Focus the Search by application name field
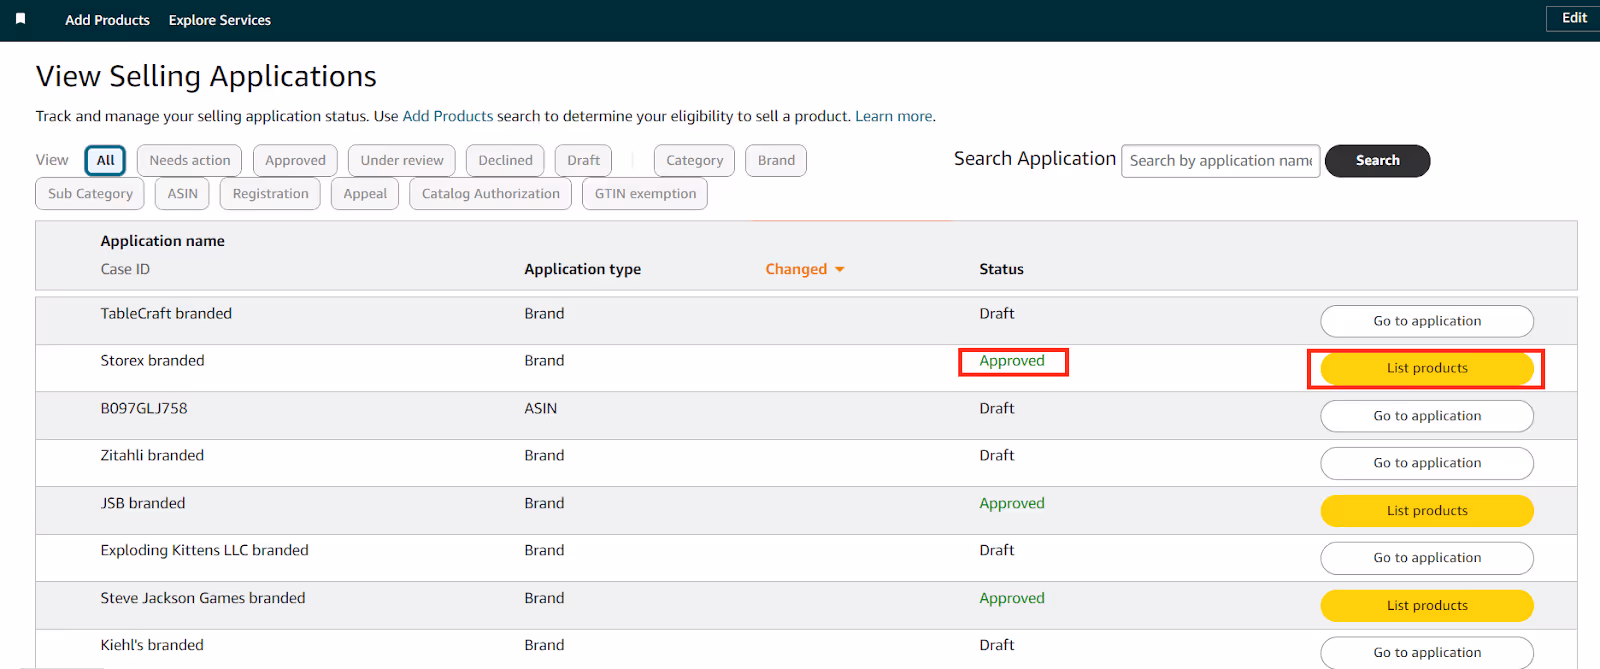Image resolution: width=1600 pixels, height=669 pixels. pos(1220,161)
